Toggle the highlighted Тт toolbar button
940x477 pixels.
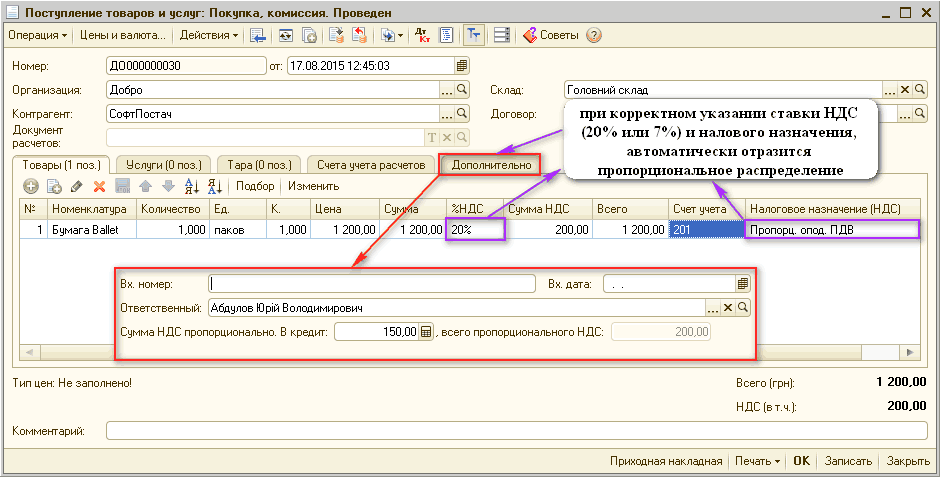coord(474,35)
